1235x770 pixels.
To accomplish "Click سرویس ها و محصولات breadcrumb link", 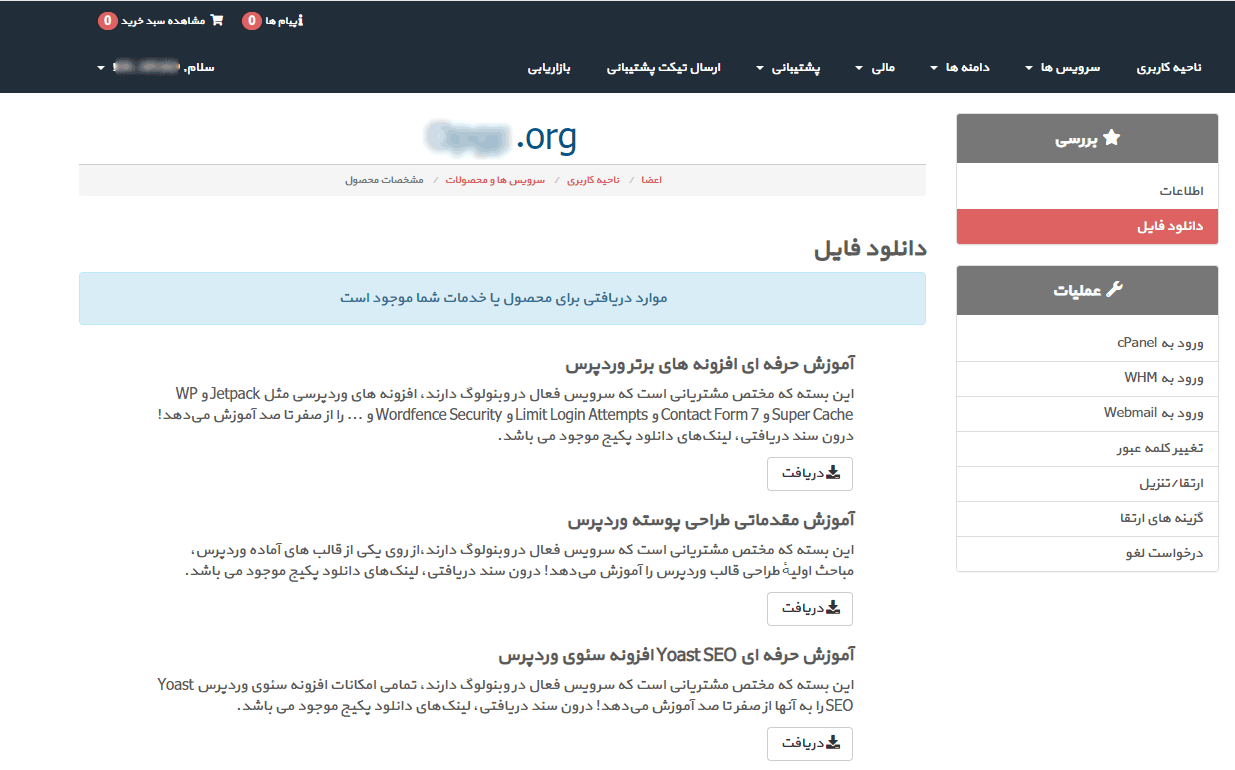I will click(x=495, y=180).
